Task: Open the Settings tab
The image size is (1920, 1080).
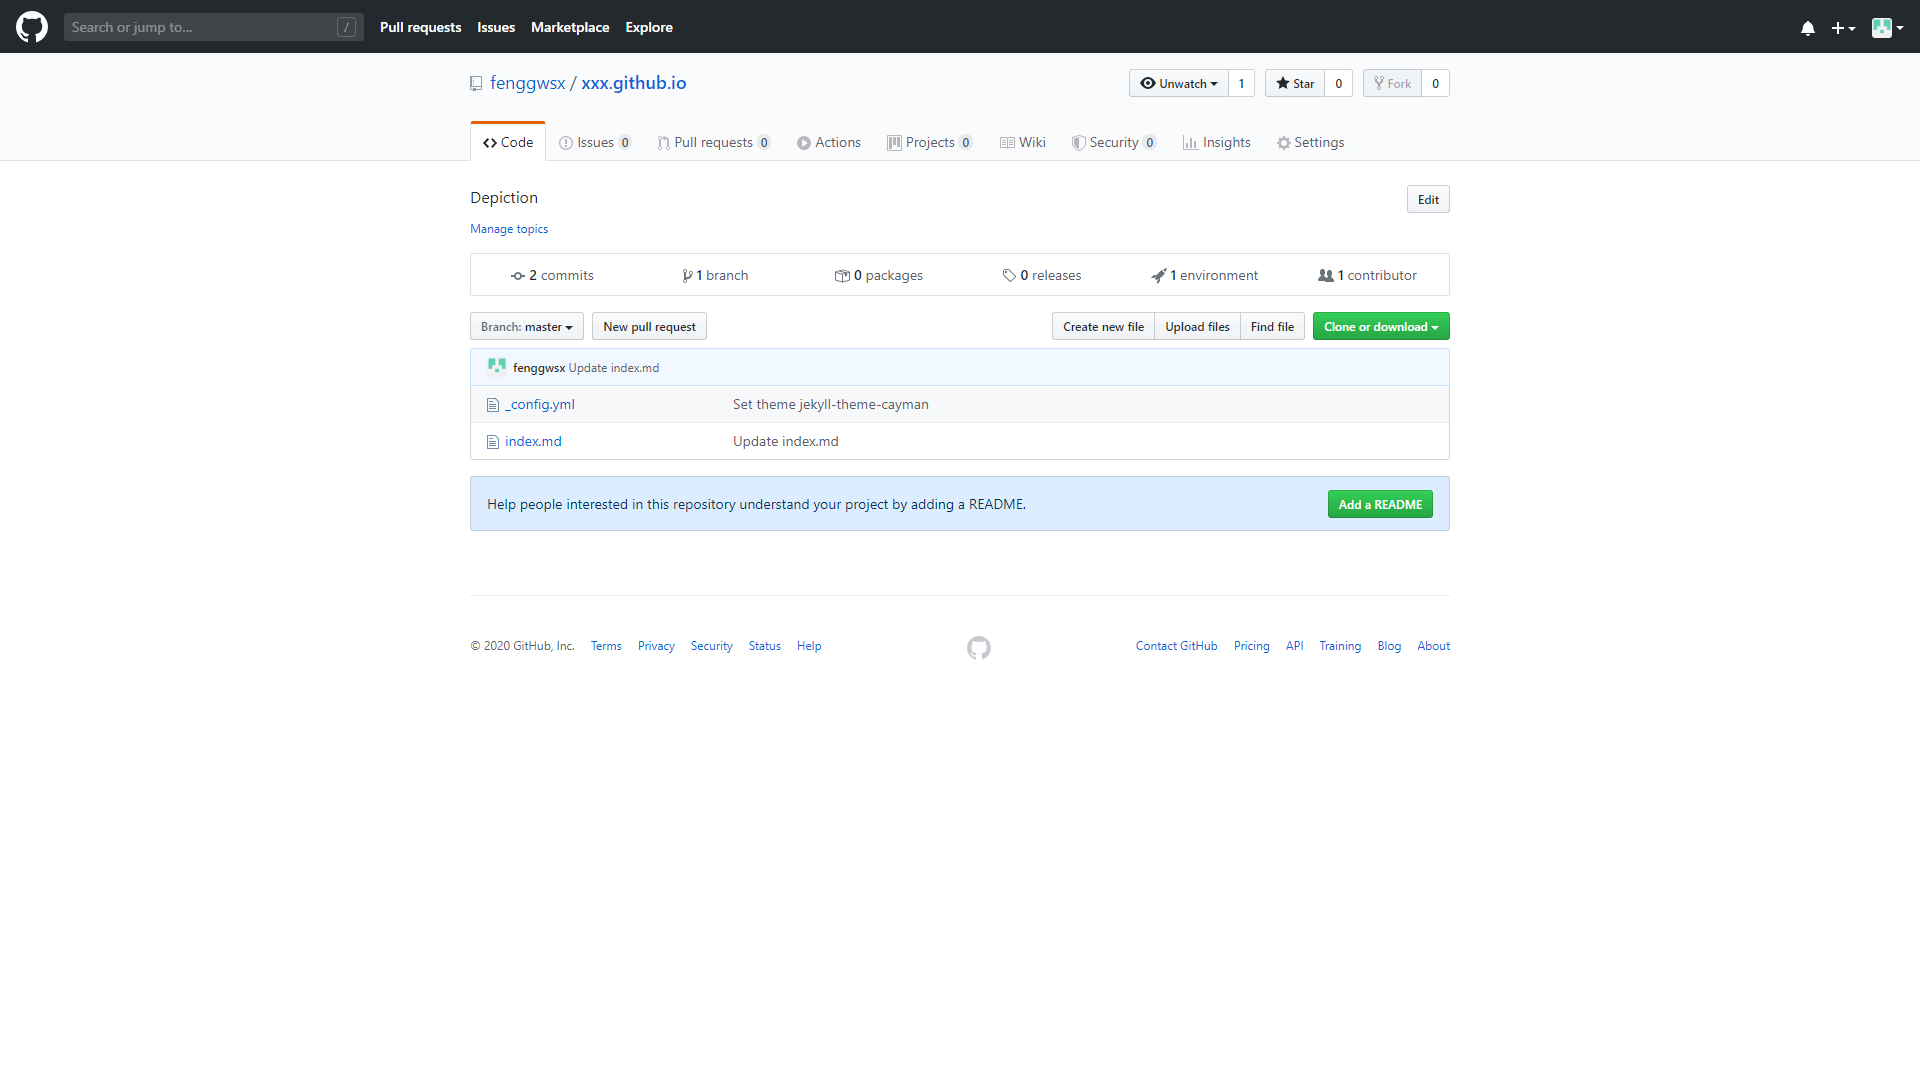Action: click(1310, 142)
